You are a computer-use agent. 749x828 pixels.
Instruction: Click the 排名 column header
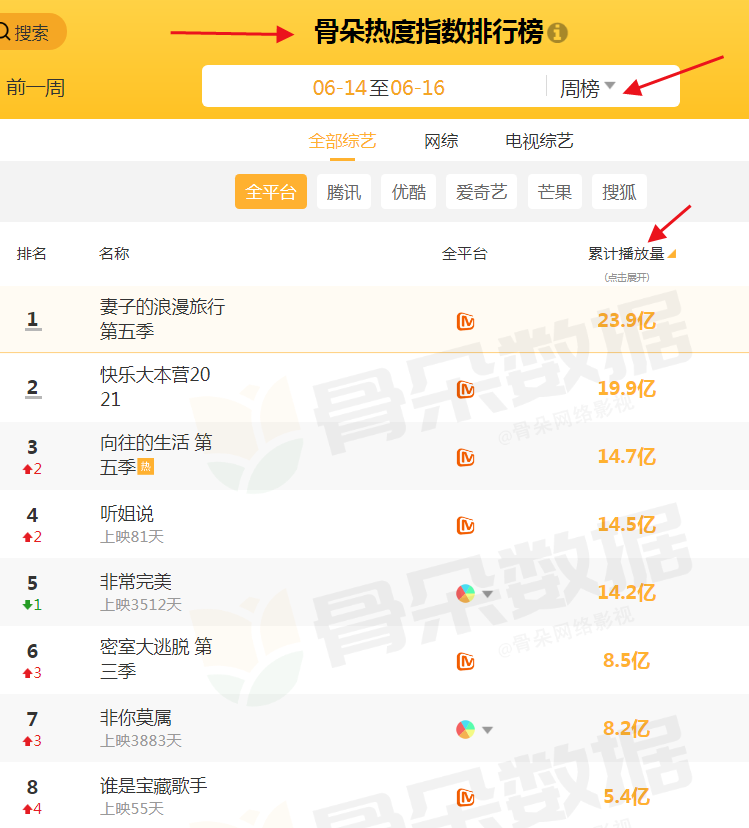pos(32,253)
